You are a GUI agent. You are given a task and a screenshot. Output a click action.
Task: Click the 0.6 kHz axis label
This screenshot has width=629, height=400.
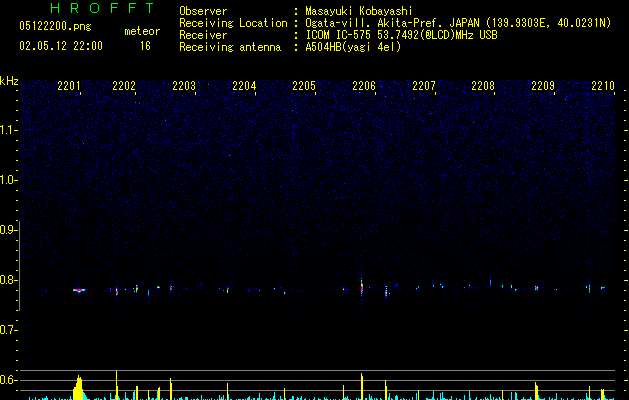click(8, 380)
